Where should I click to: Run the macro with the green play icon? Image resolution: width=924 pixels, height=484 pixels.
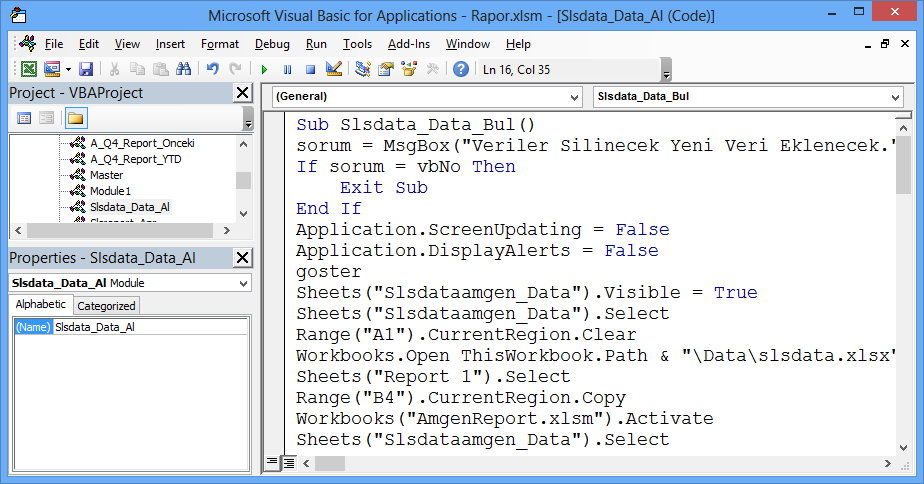264,70
